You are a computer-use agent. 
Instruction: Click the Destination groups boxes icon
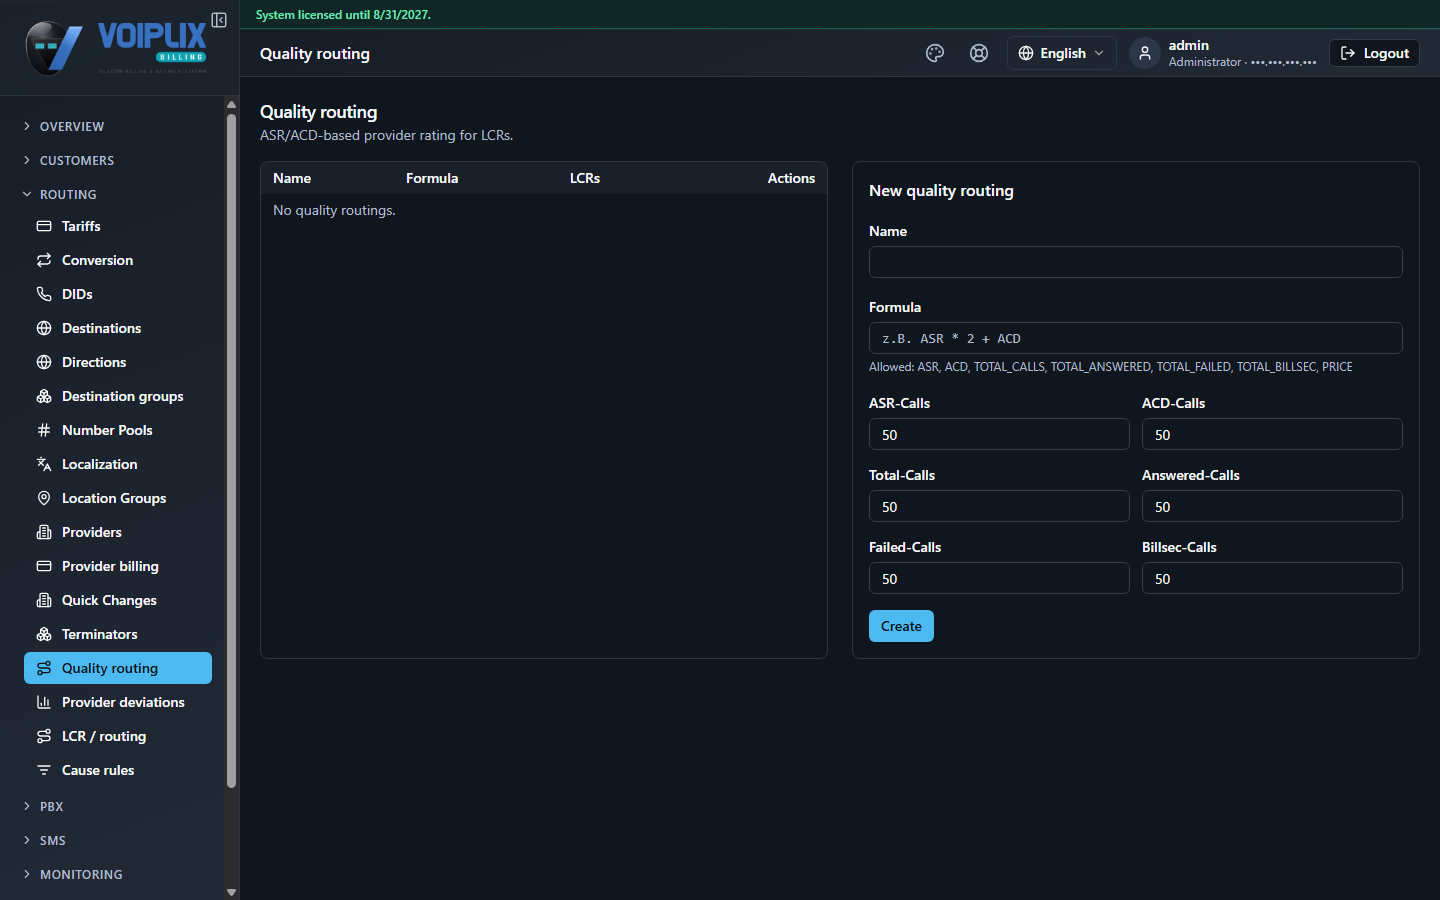(44, 396)
